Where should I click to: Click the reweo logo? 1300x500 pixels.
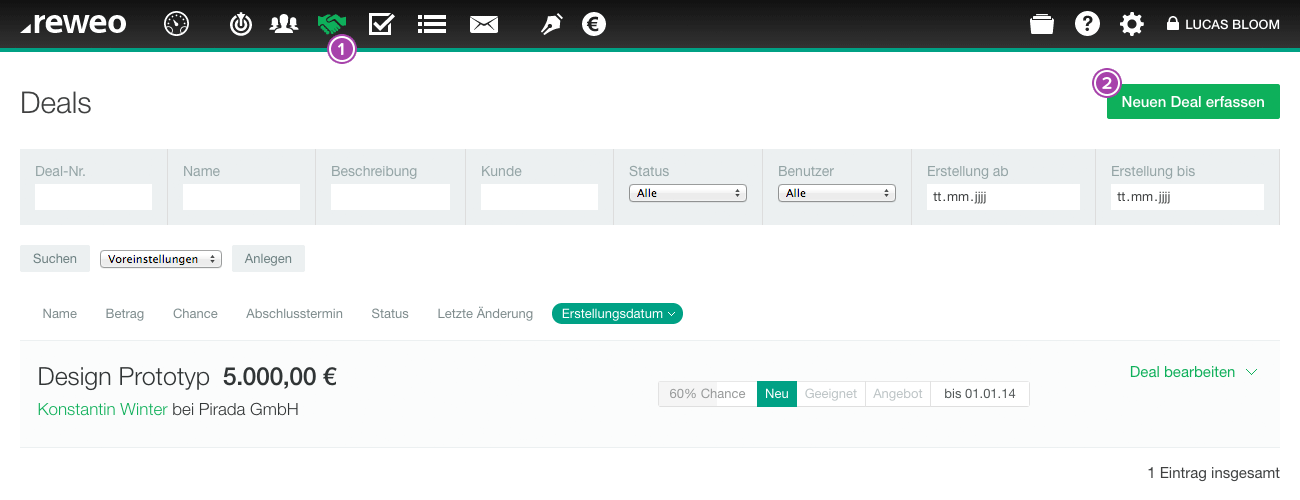click(x=74, y=24)
